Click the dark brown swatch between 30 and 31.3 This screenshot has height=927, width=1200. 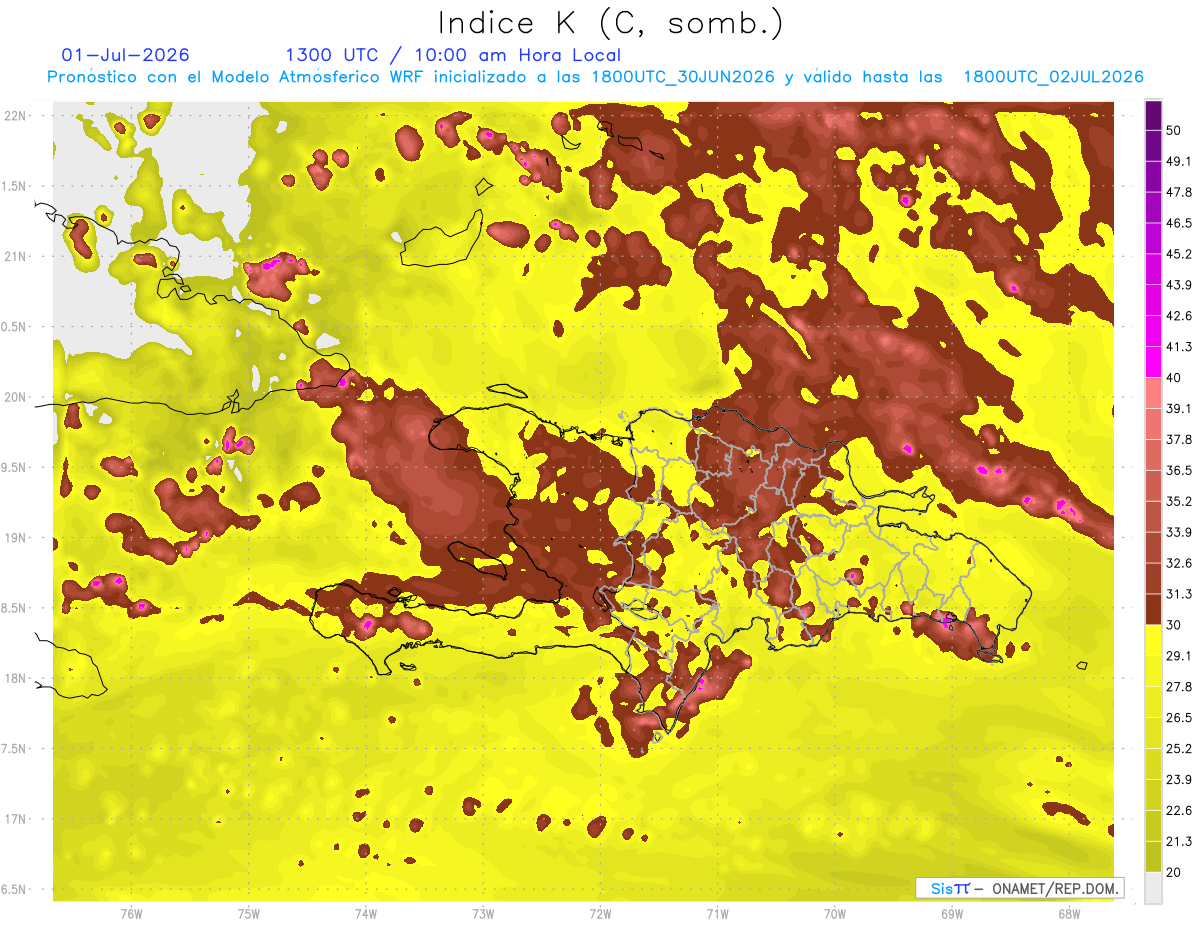[1153, 609]
